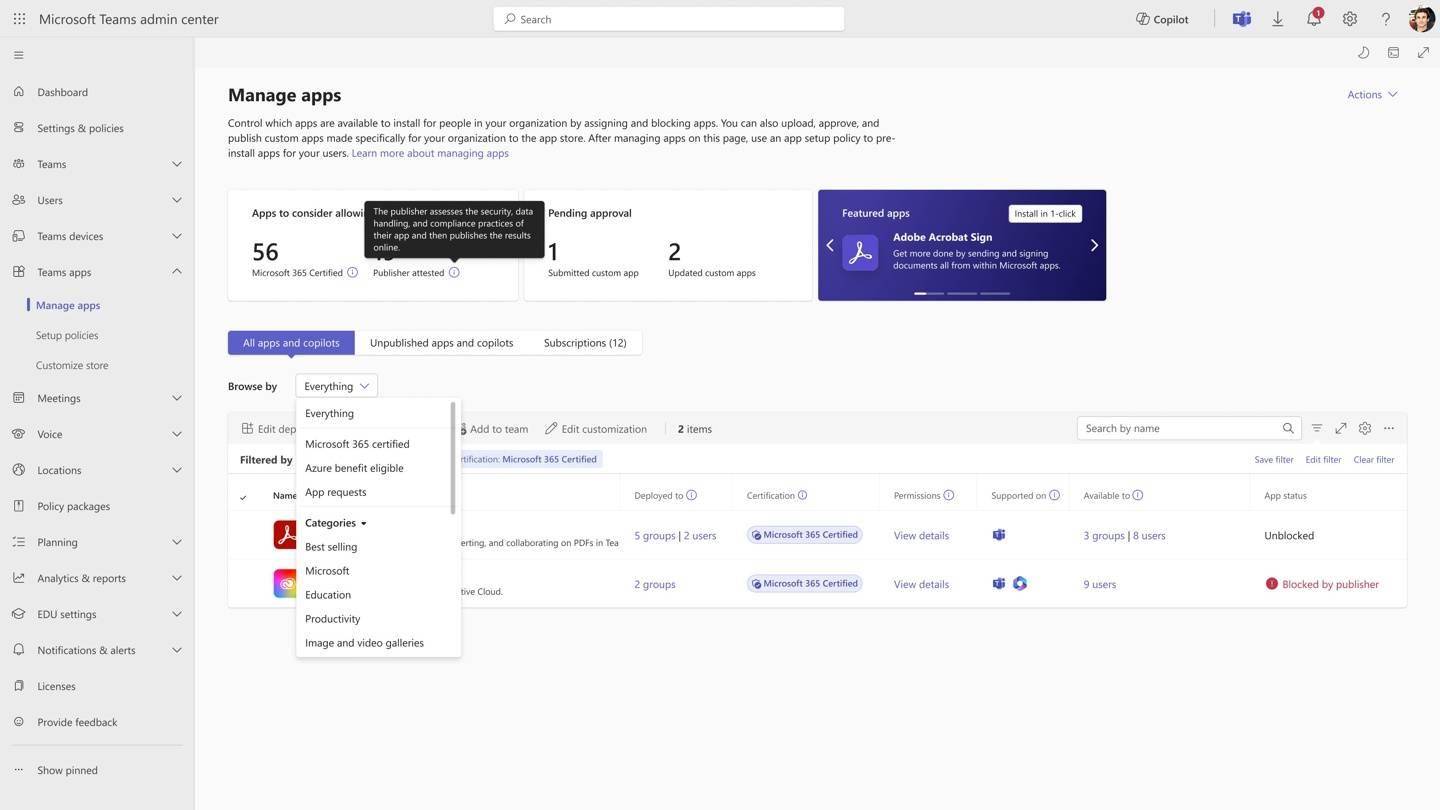
Task: Open the settings gear in the header
Action: tap(1349, 18)
